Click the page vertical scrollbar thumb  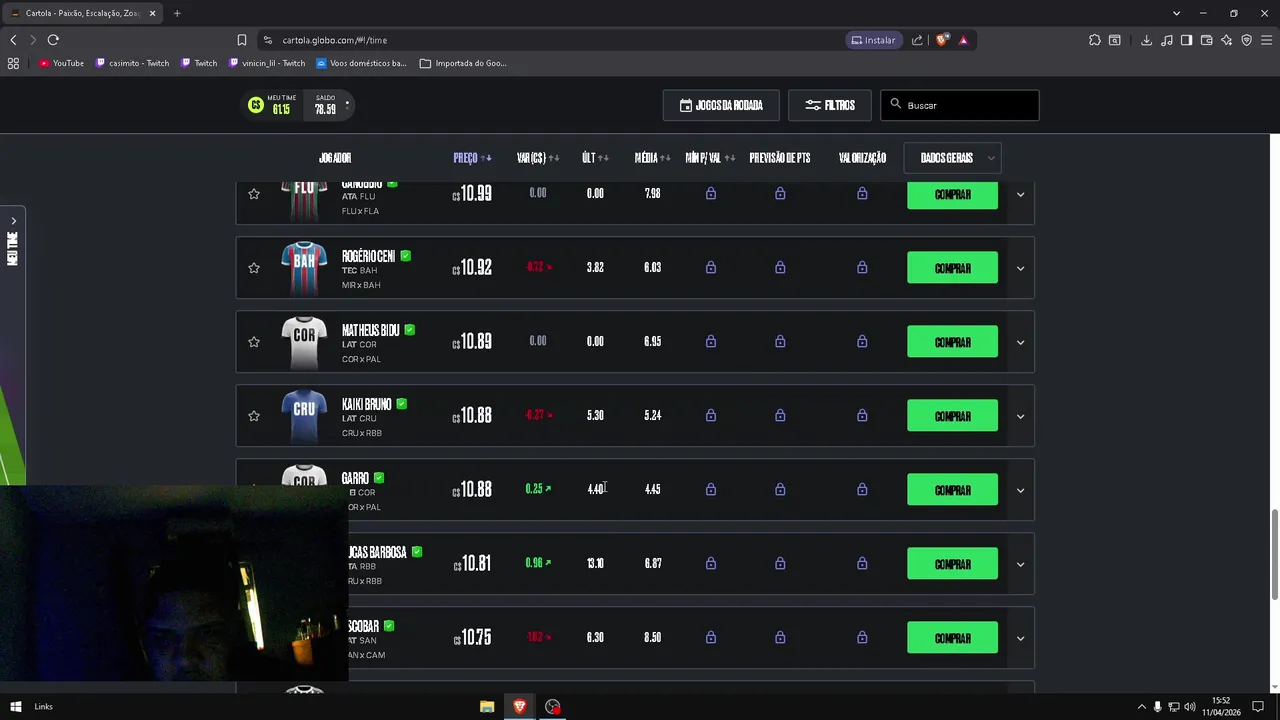1275,555
